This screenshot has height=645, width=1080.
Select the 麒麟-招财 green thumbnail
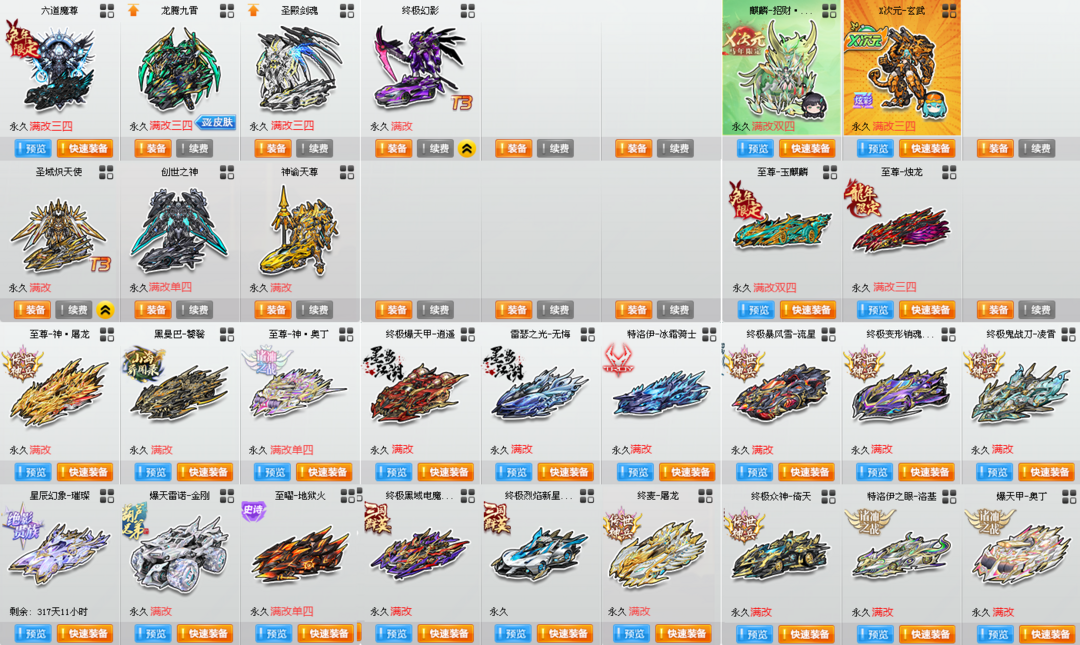point(782,69)
